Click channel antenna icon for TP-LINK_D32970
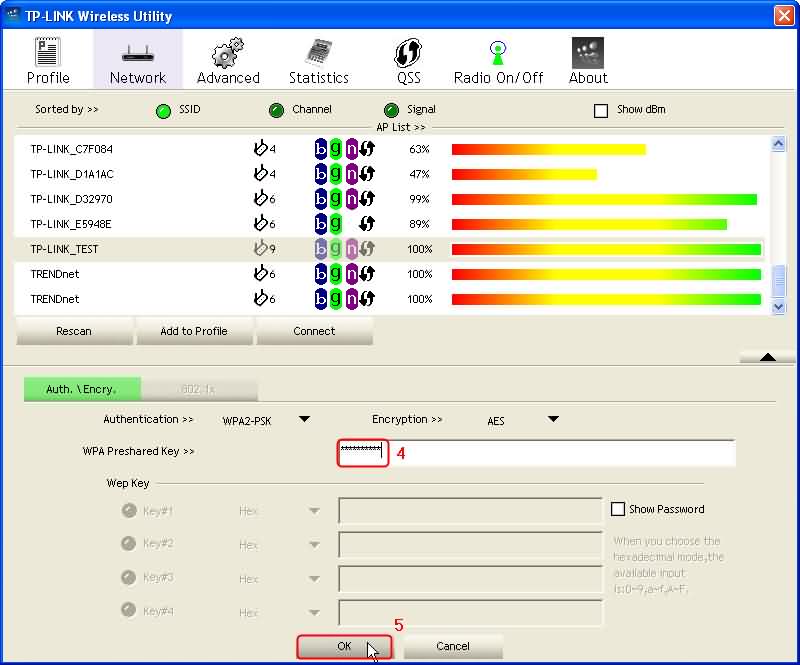 coord(260,198)
